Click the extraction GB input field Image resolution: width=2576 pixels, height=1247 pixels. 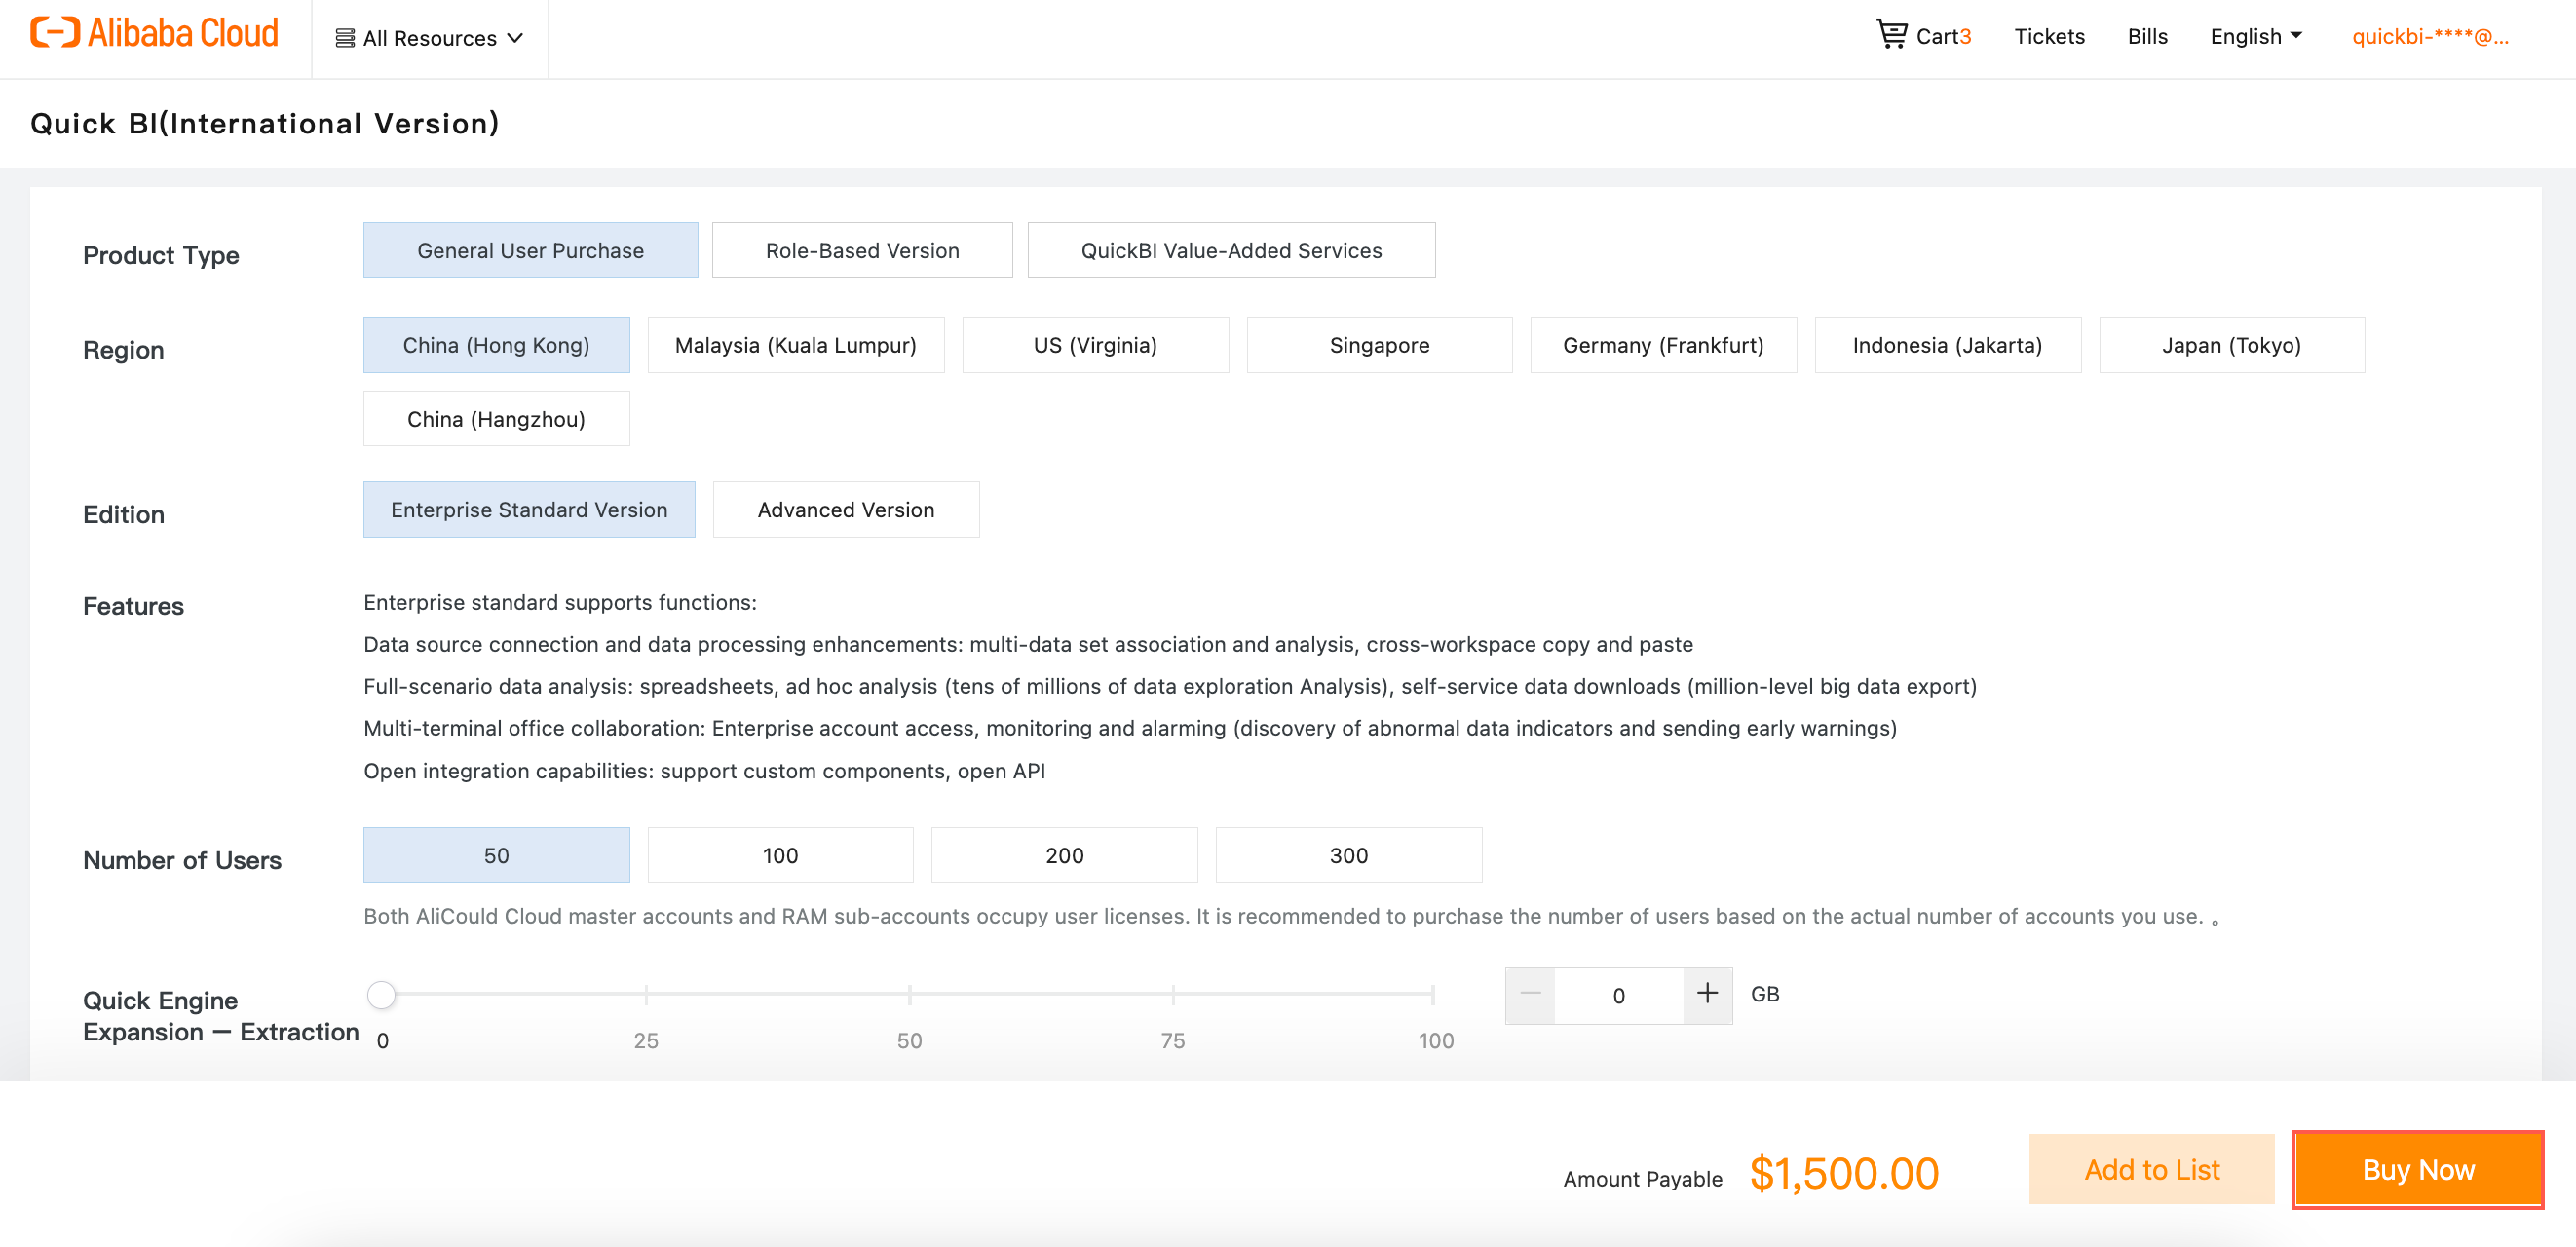coord(1618,995)
